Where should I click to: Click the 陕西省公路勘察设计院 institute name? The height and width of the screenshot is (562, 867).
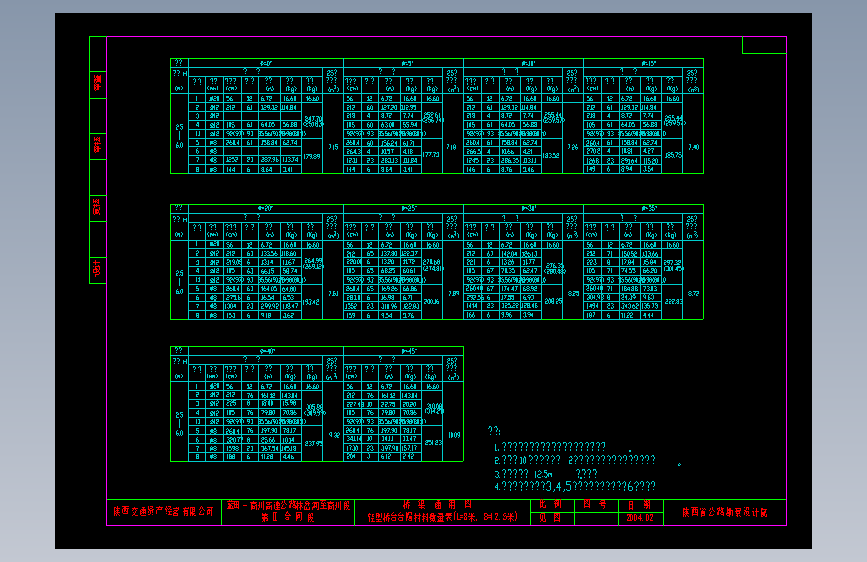[x=725, y=512]
